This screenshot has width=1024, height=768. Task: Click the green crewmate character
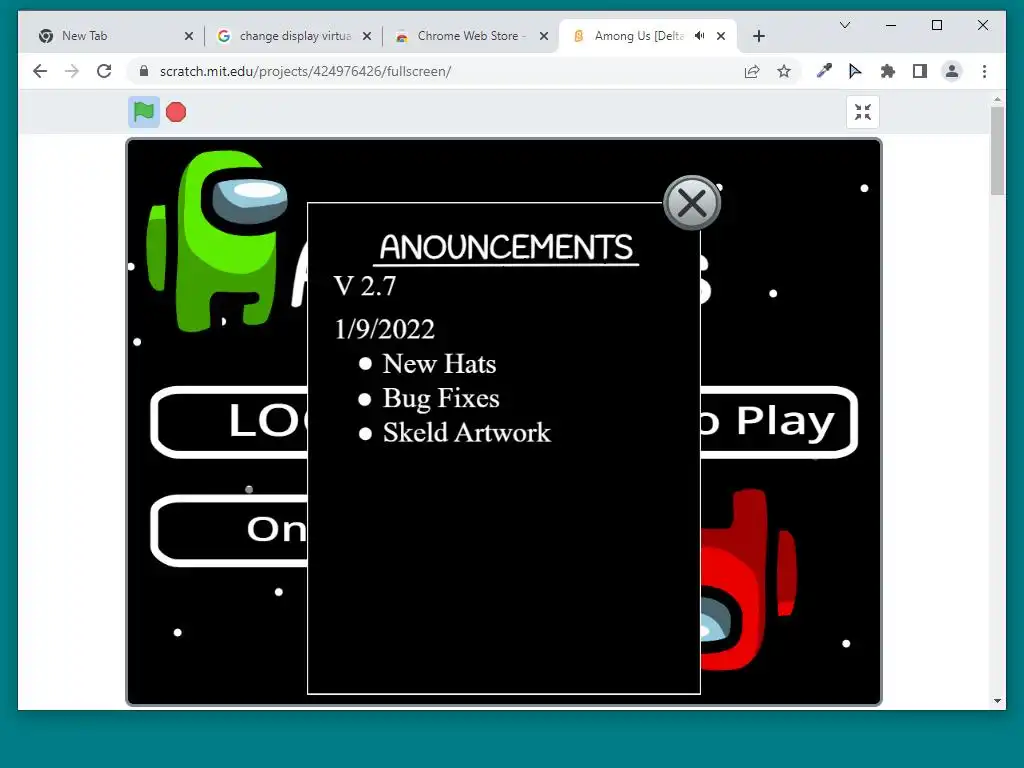[x=217, y=240]
